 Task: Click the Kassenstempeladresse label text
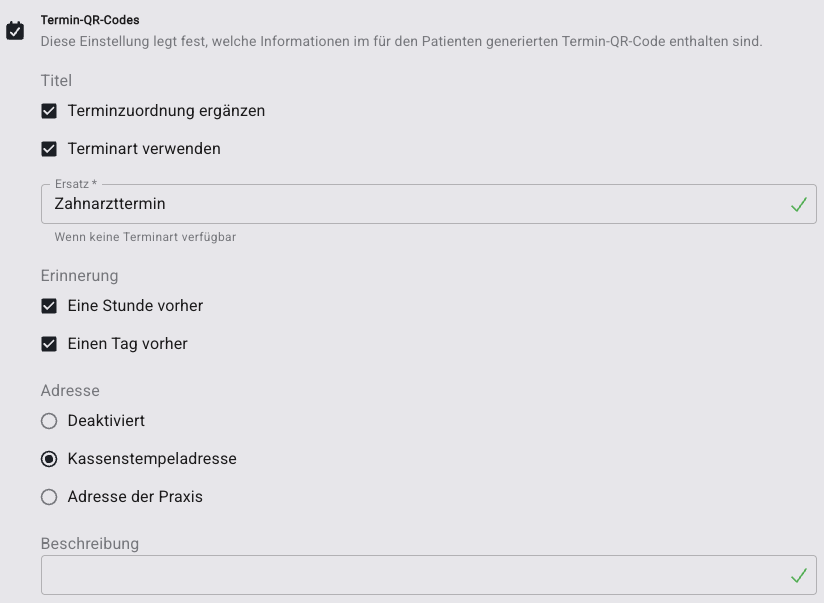tap(152, 459)
